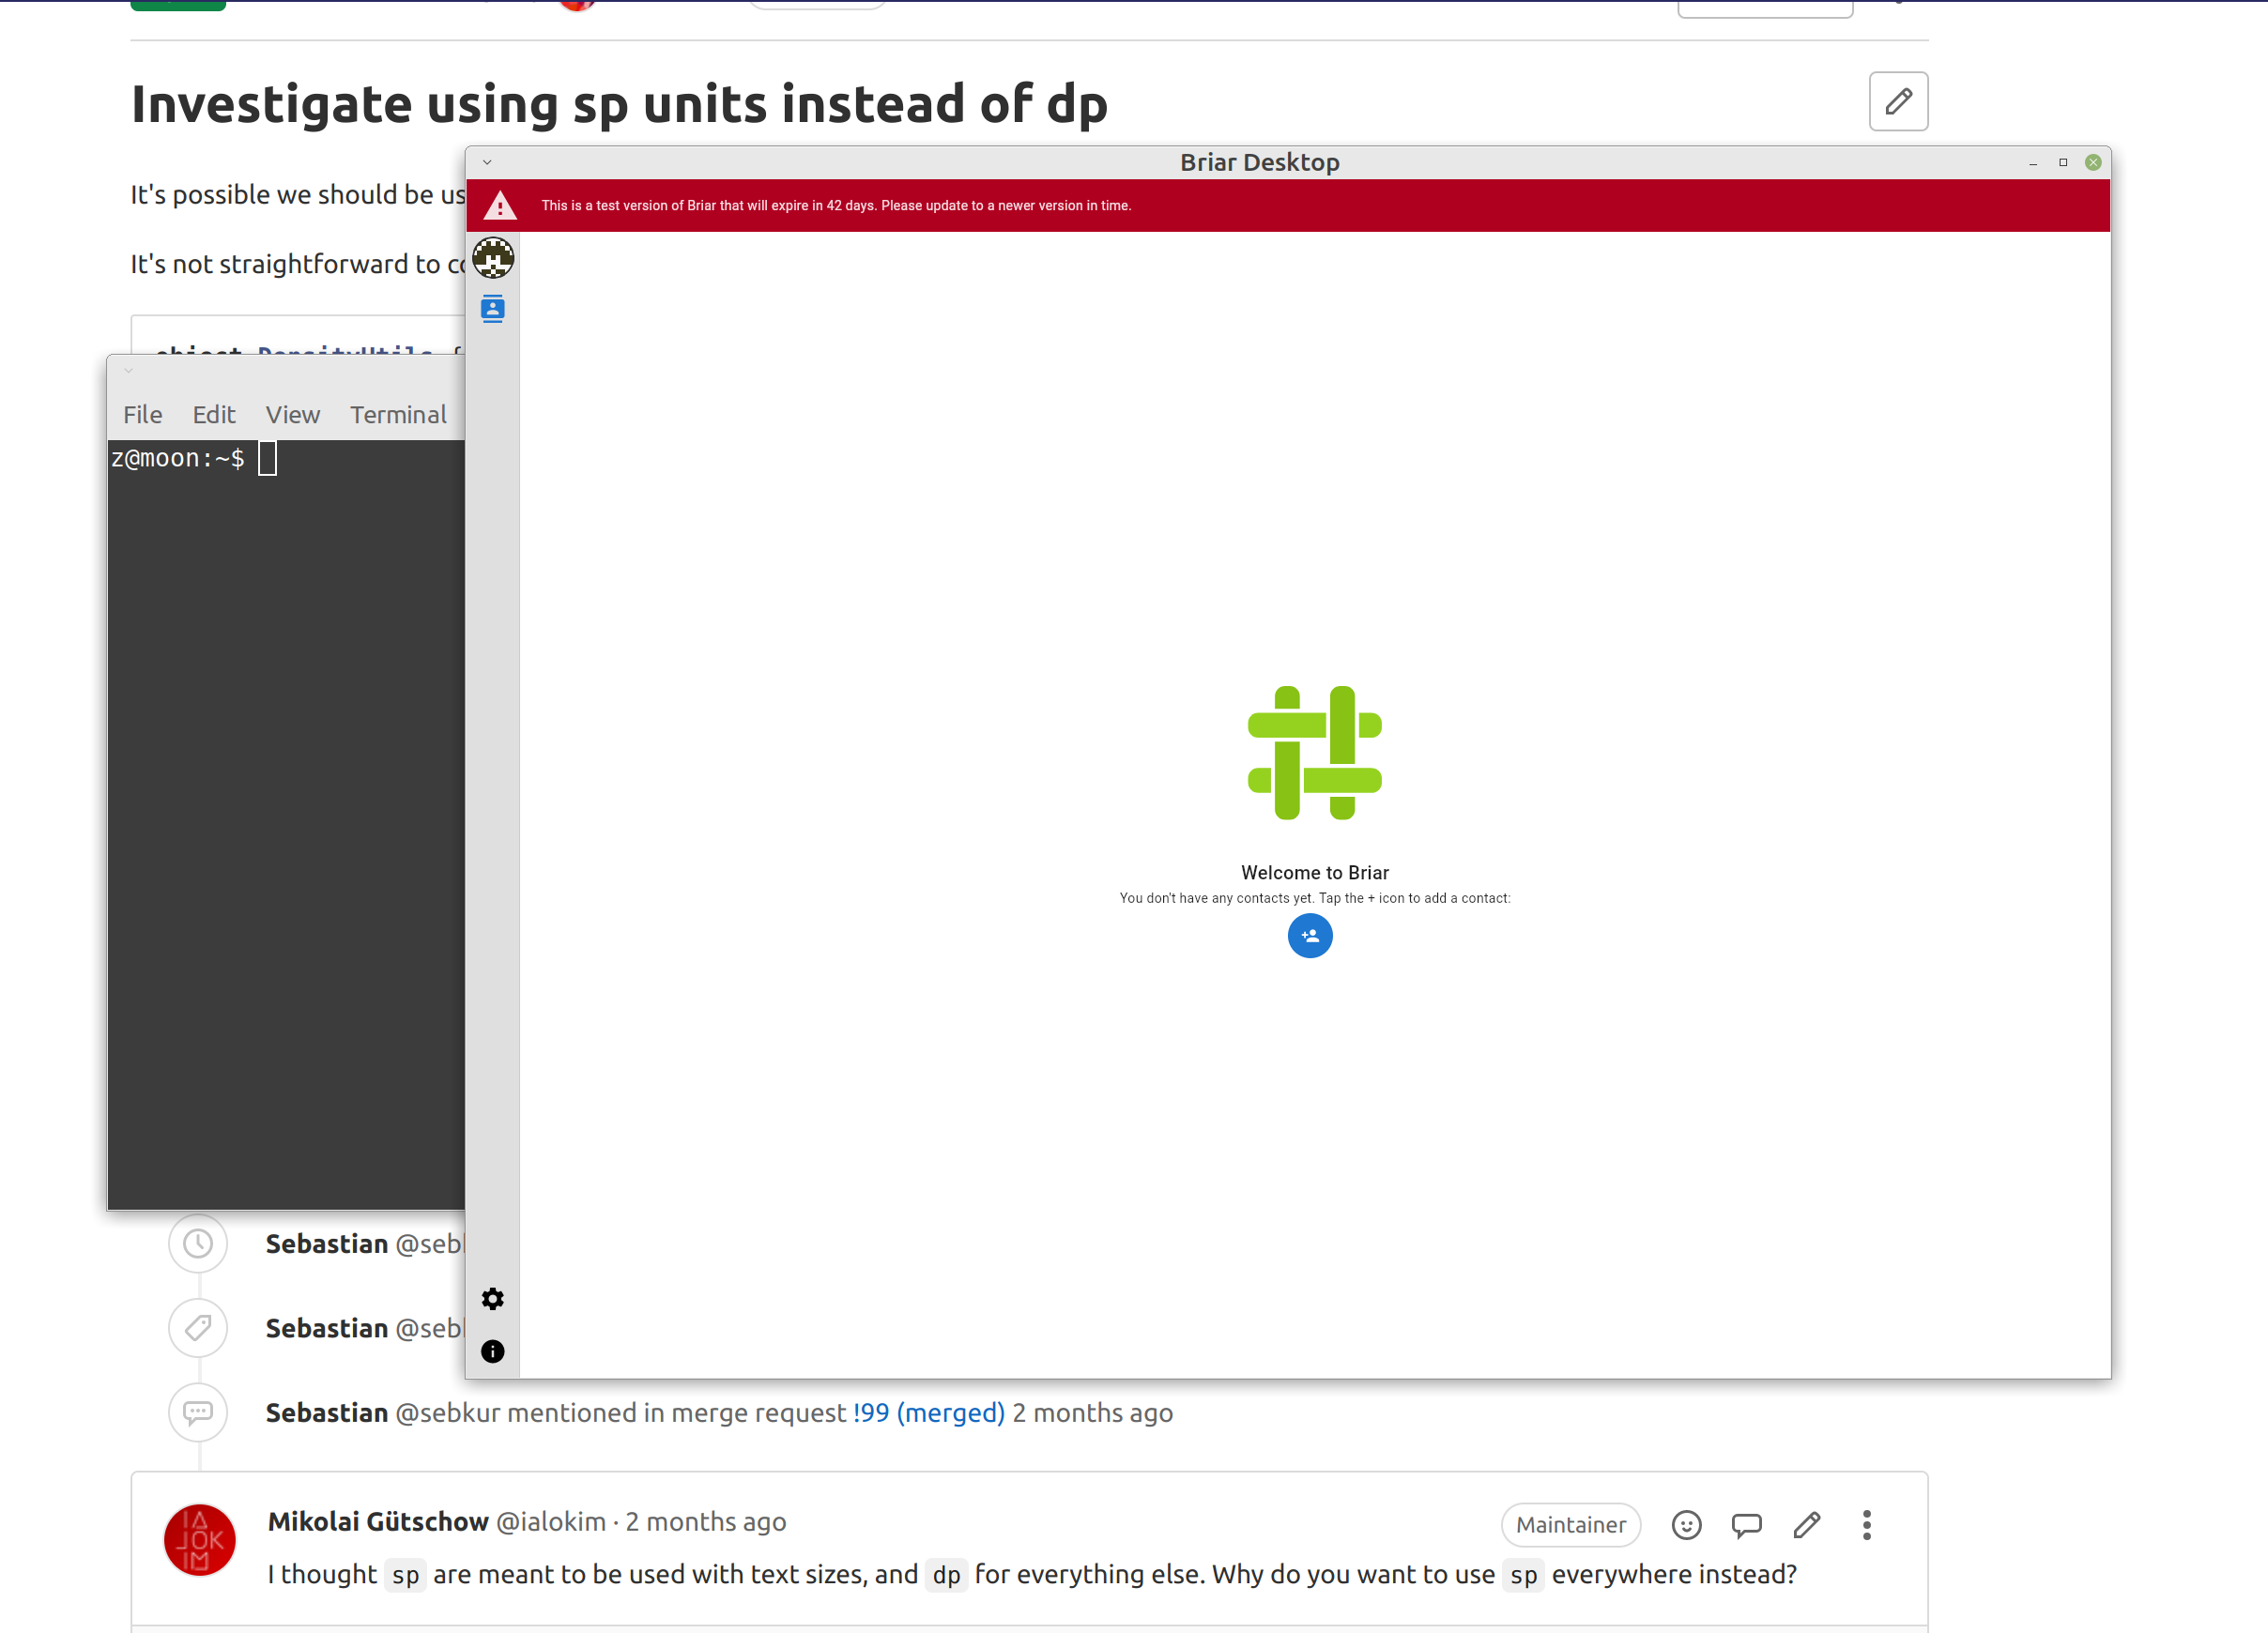Click the Briar Desktop title bar

(x=1259, y=162)
